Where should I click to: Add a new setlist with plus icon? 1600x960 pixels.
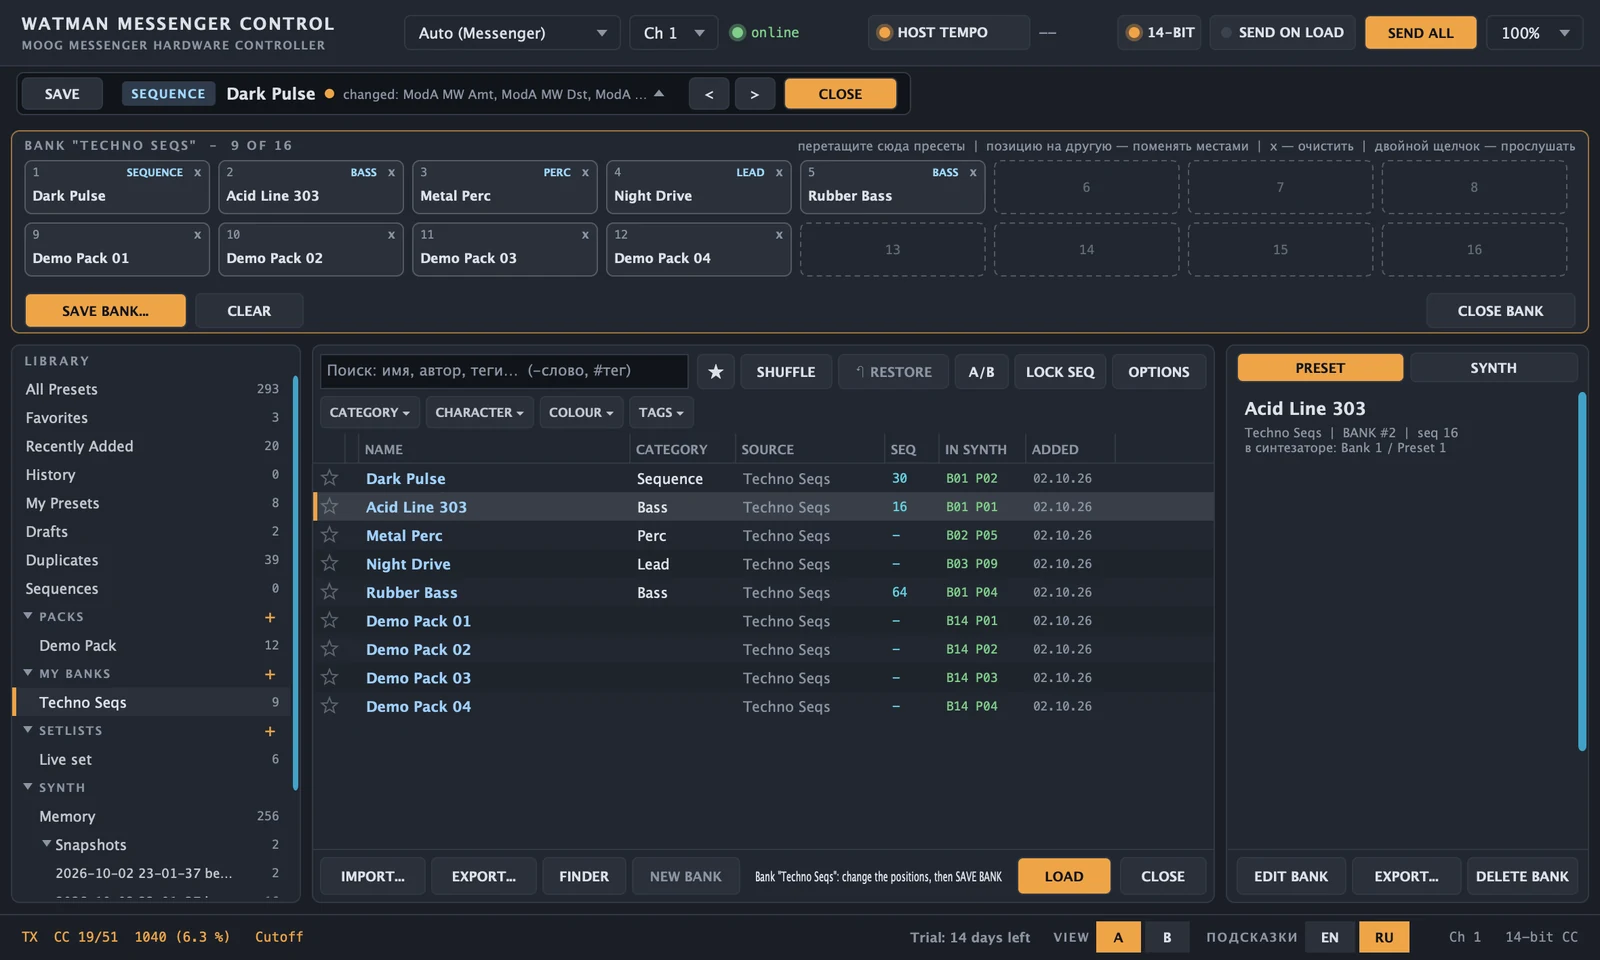[270, 731]
